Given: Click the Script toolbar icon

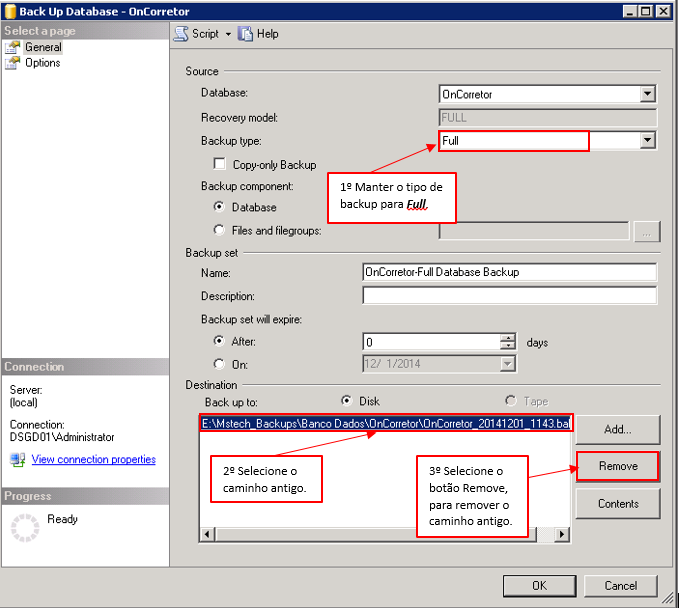Looking at the screenshot, I should [x=181, y=34].
